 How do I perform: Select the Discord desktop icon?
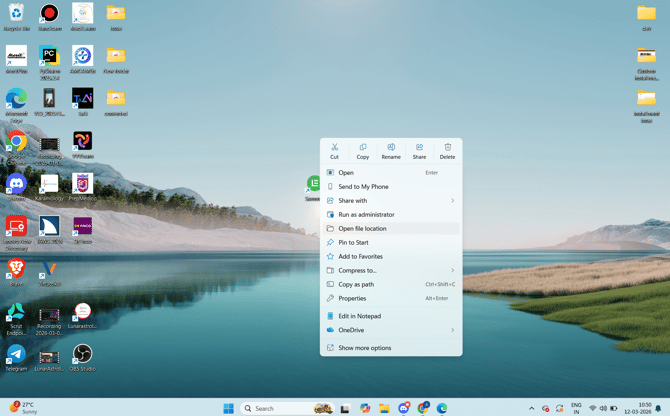click(x=16, y=184)
